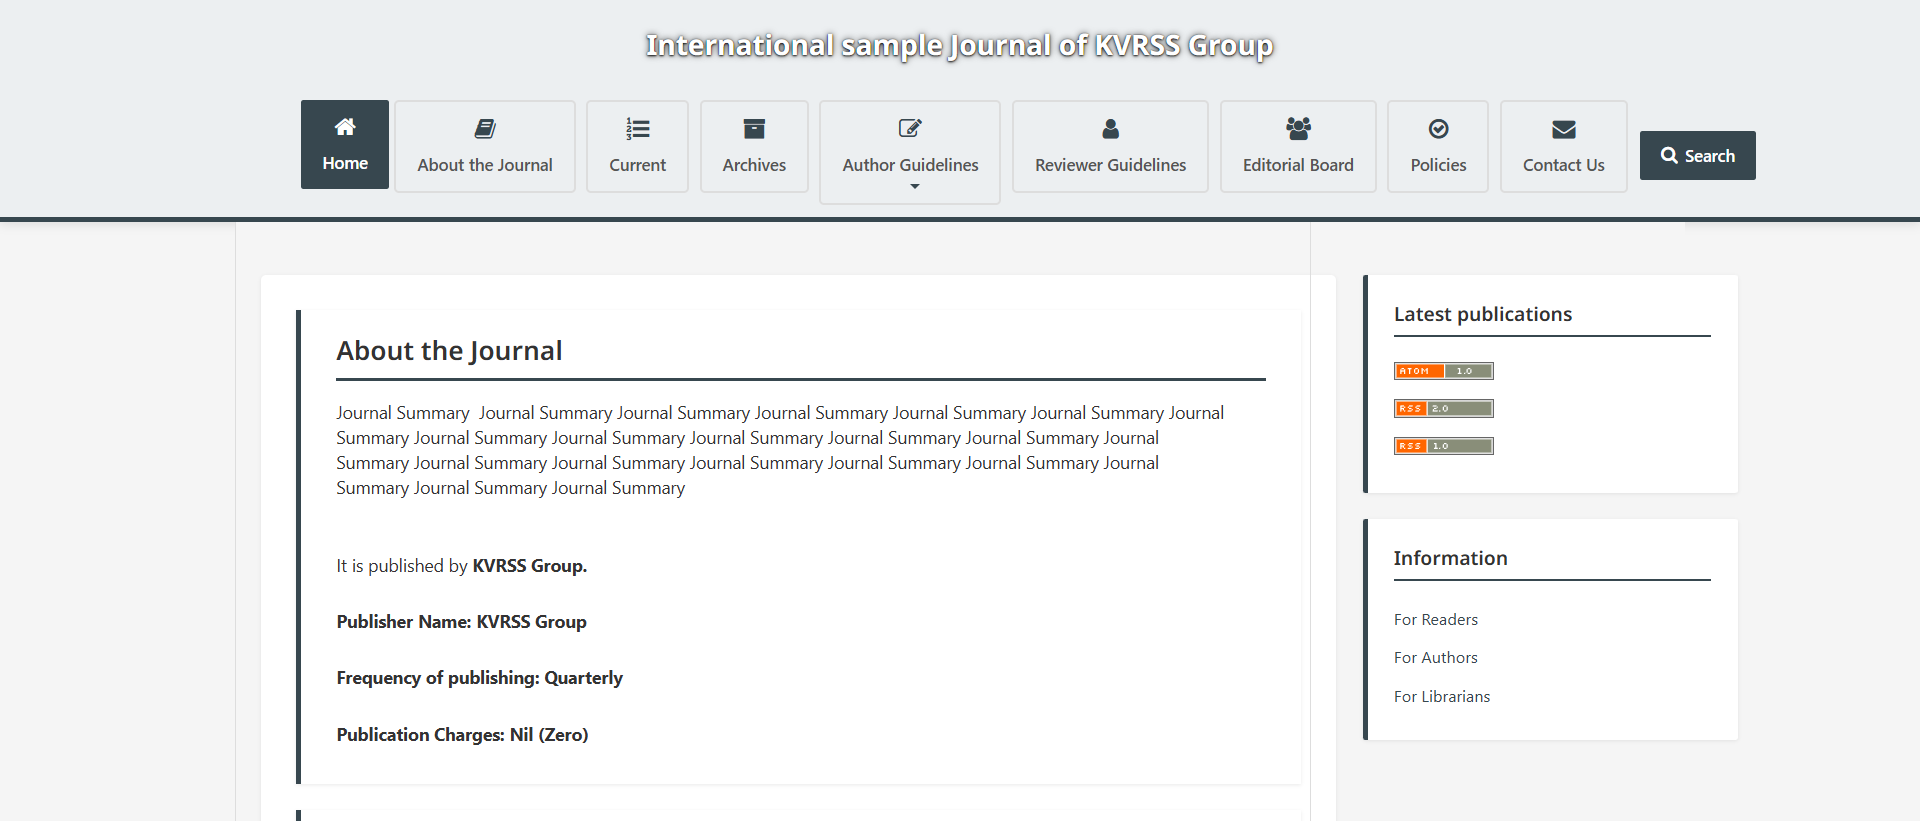
Task: Expand the Author Guidelines dropdown arrow
Action: (x=914, y=187)
